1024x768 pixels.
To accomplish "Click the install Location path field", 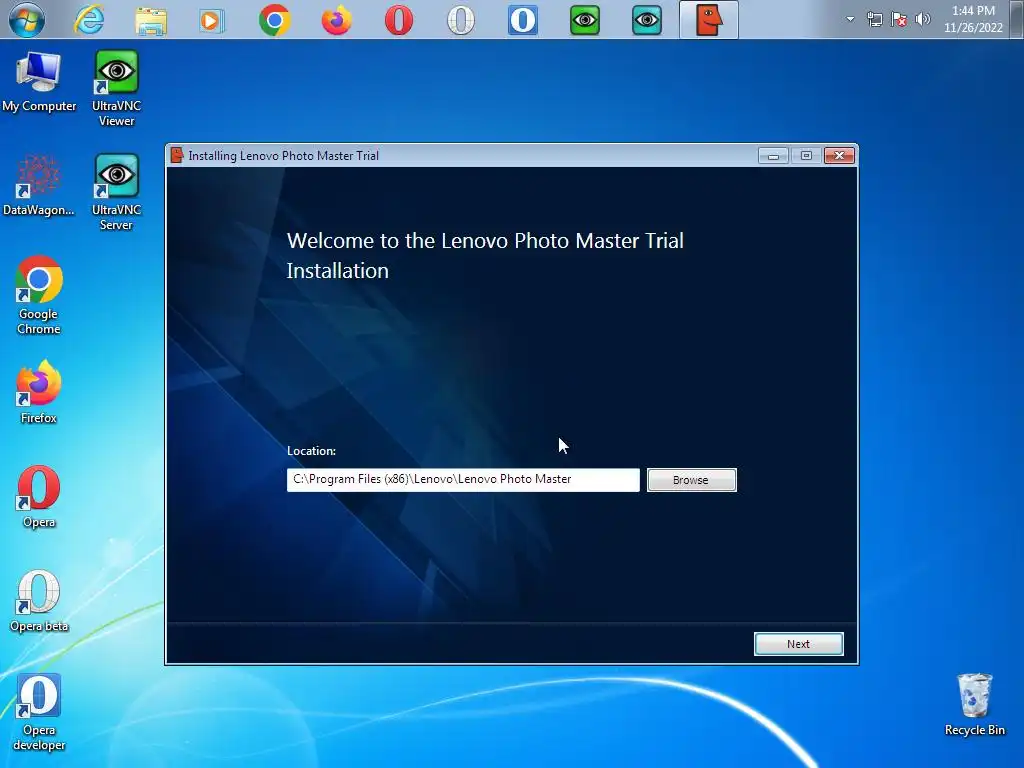I will pos(463,480).
